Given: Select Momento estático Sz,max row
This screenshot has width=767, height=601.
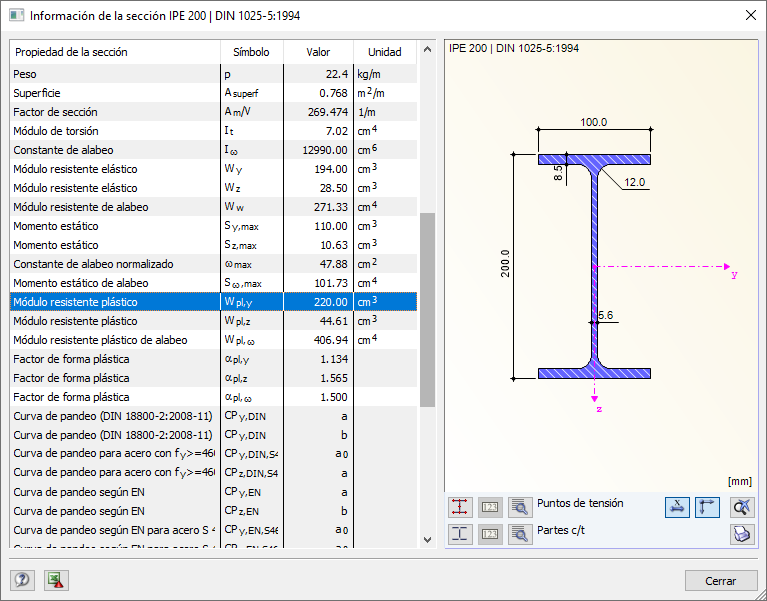Looking at the screenshot, I should pos(213,245).
